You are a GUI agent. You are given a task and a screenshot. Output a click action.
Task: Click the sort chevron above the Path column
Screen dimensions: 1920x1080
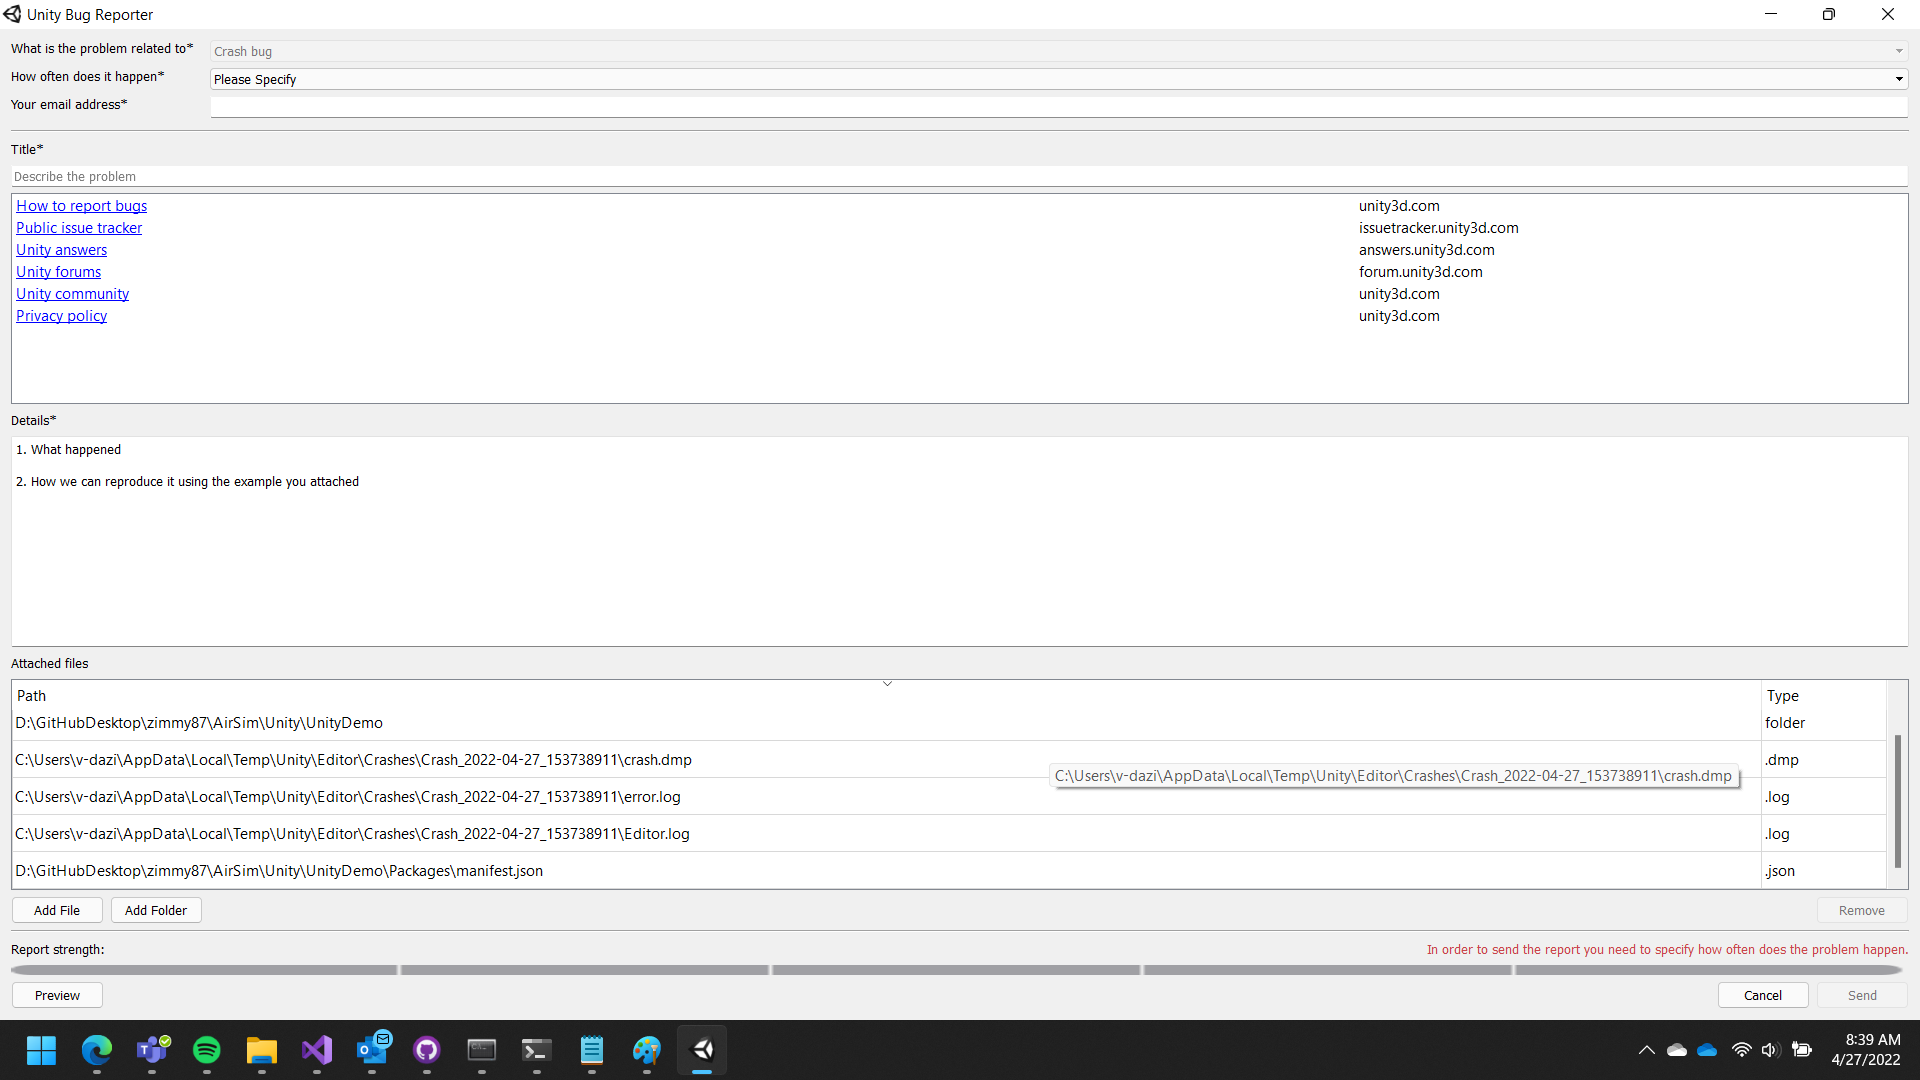tap(888, 683)
